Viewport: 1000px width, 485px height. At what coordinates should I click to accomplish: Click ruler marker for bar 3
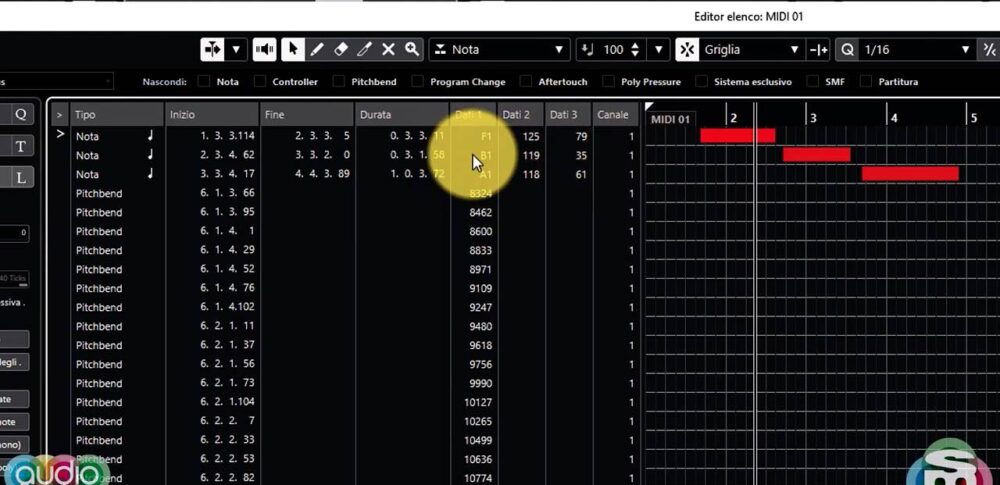(x=812, y=118)
